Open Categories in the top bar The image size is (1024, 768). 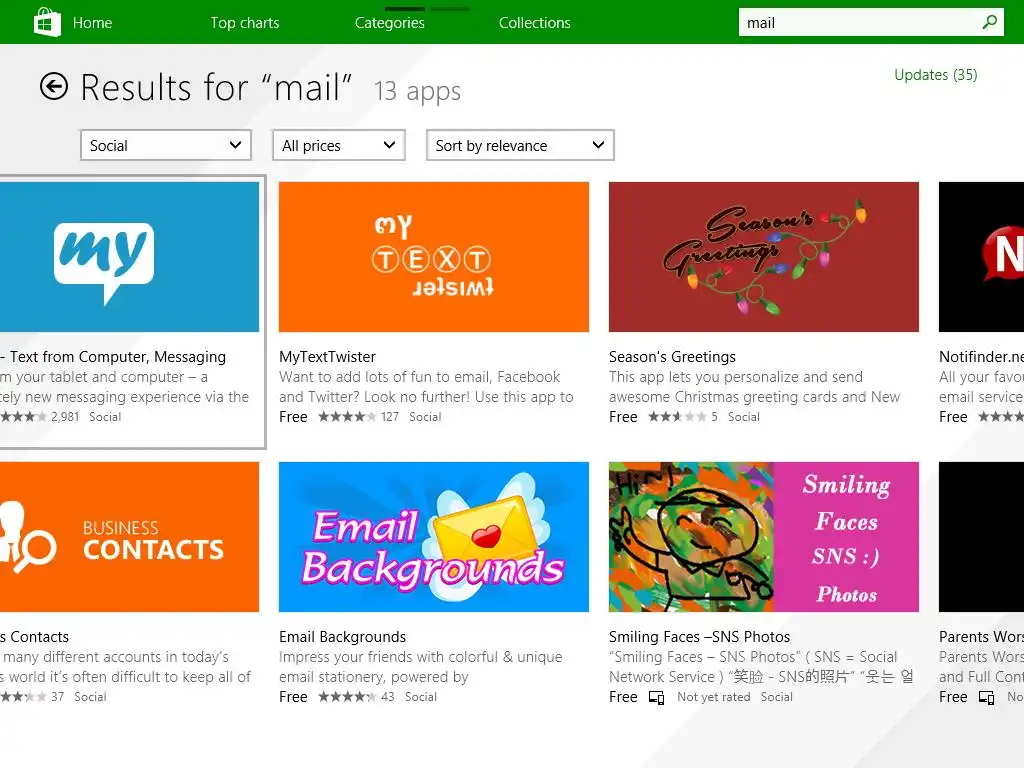tap(390, 23)
